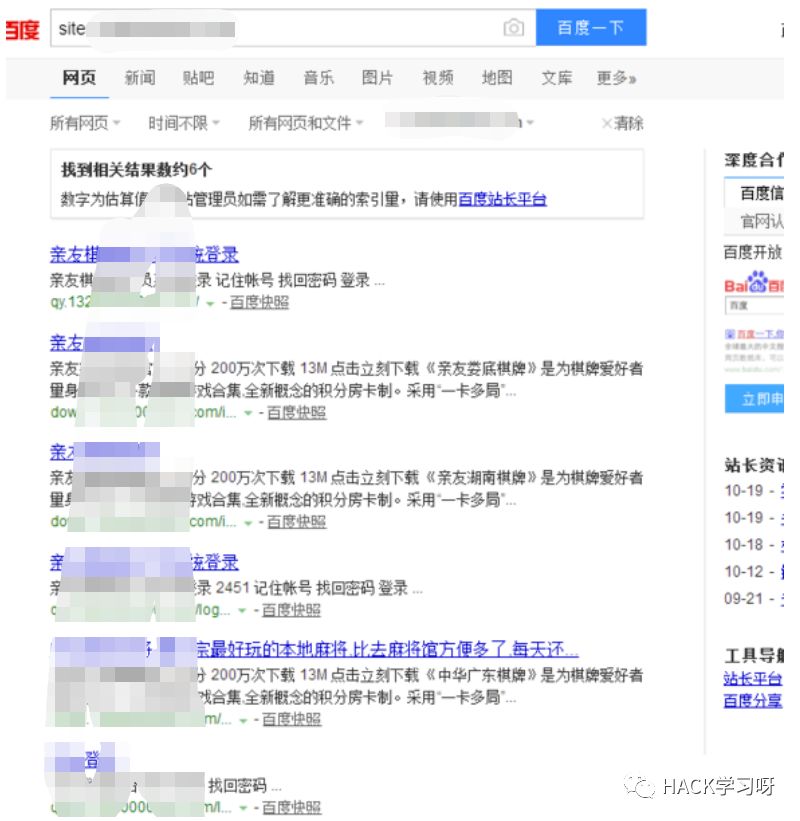800x821 pixels.
Task: Click 清除 to clear the filters
Action: [x=623, y=123]
